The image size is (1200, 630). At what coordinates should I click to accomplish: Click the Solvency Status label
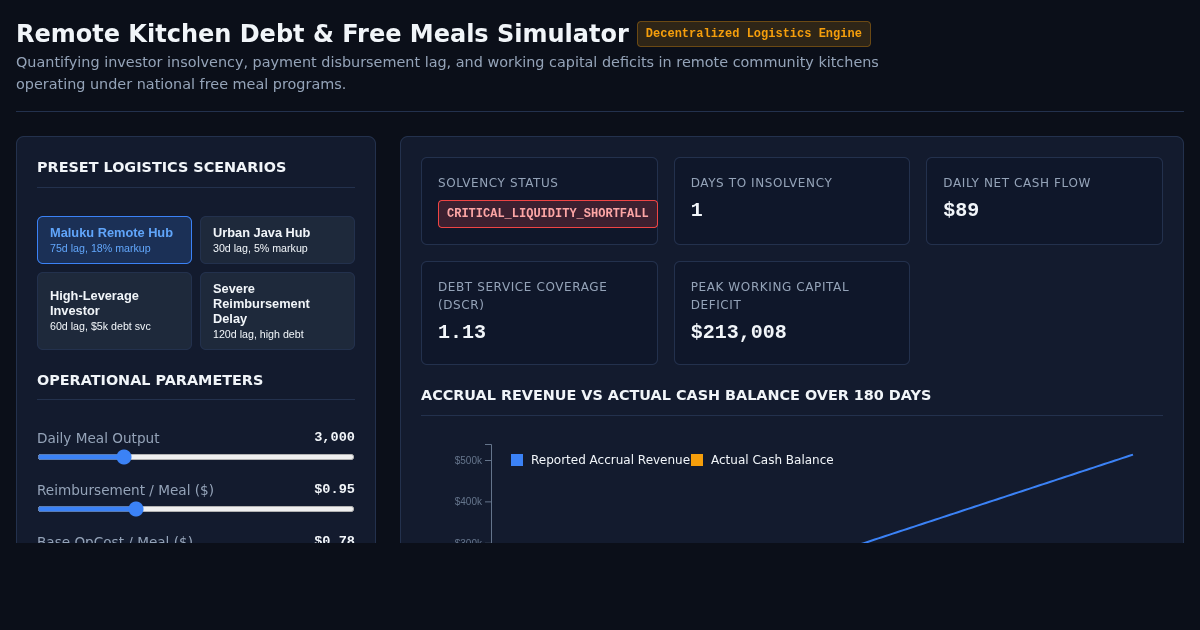(x=498, y=183)
